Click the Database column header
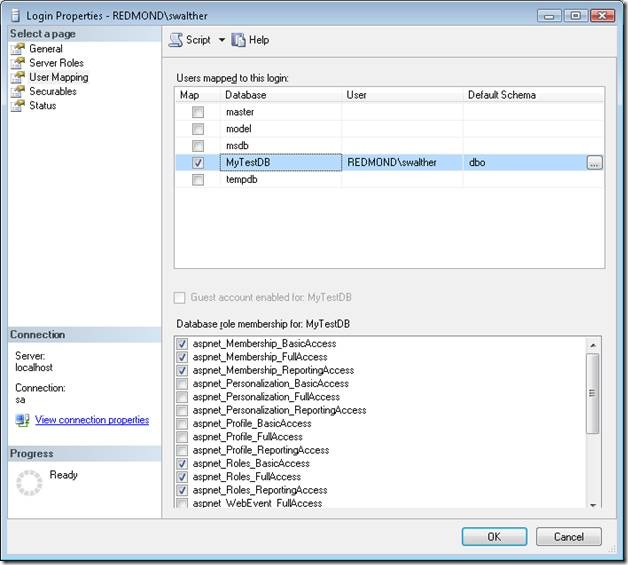The width and height of the screenshot is (628, 565). (280, 95)
